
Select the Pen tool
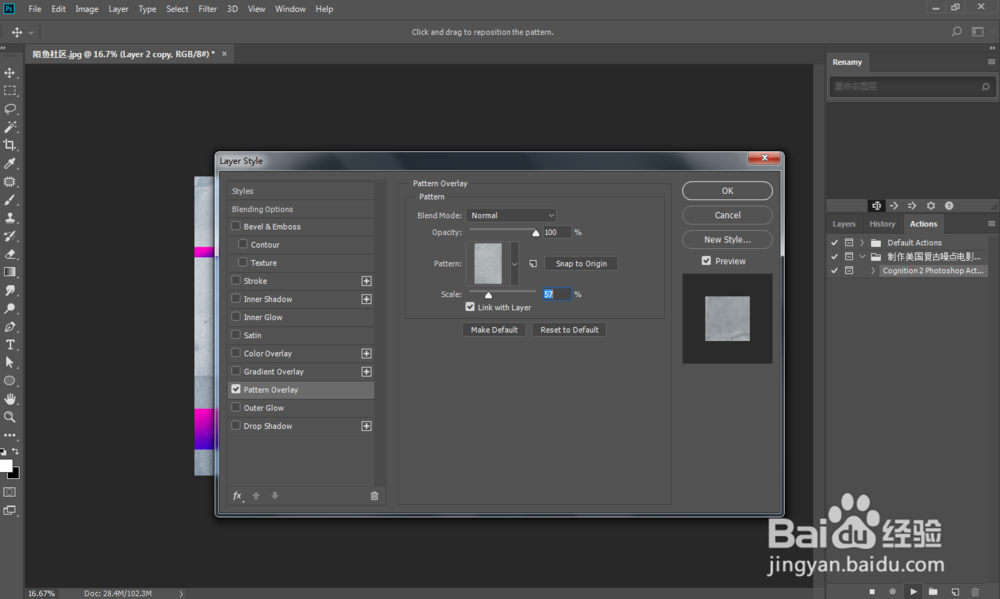tap(10, 327)
